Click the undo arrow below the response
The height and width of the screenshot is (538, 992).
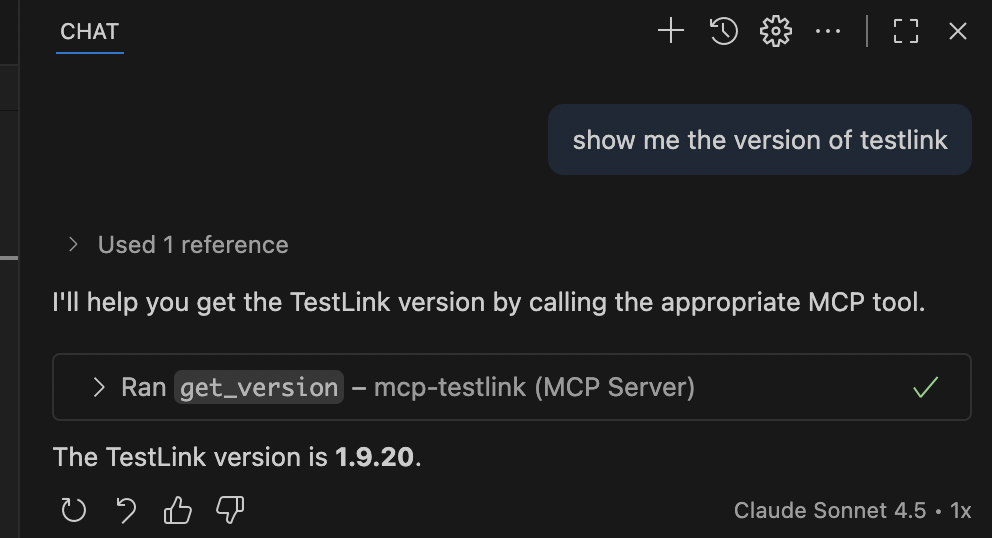tap(126, 511)
